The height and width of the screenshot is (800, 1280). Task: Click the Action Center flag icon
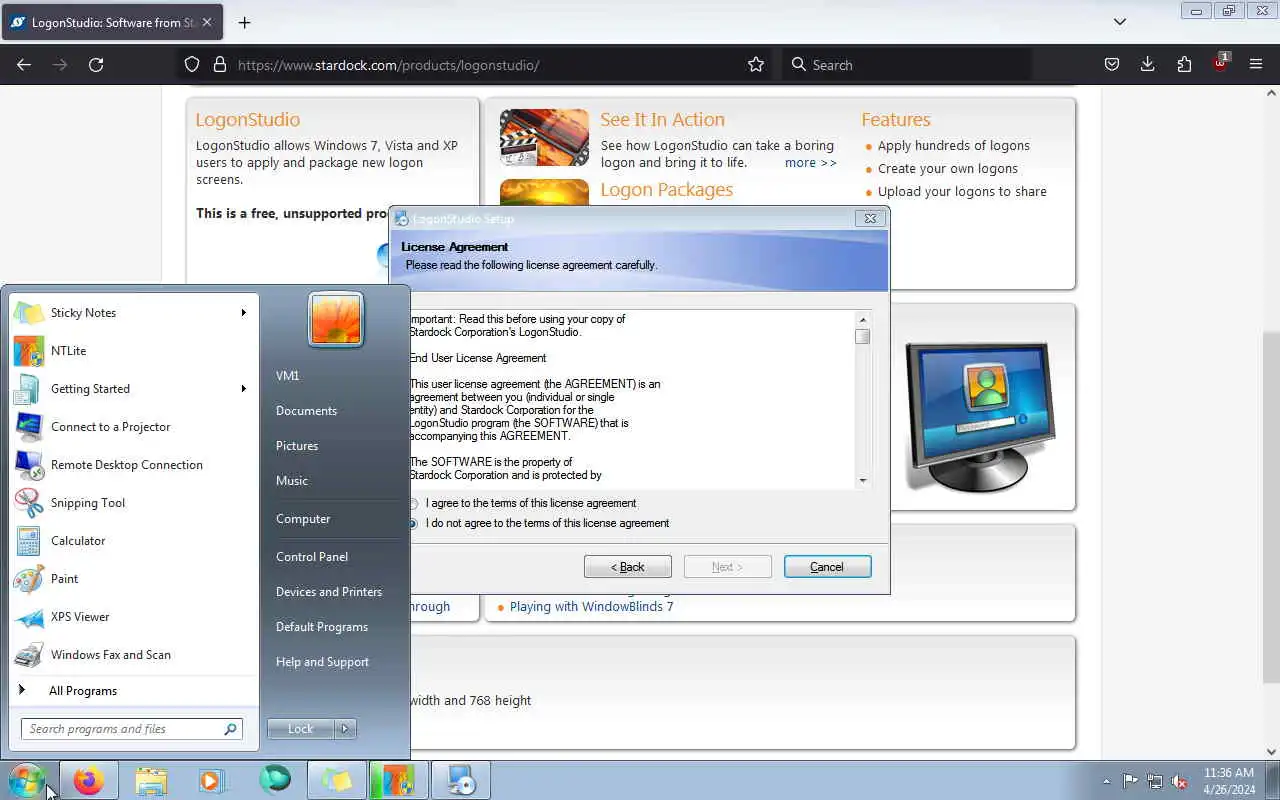tap(1130, 781)
